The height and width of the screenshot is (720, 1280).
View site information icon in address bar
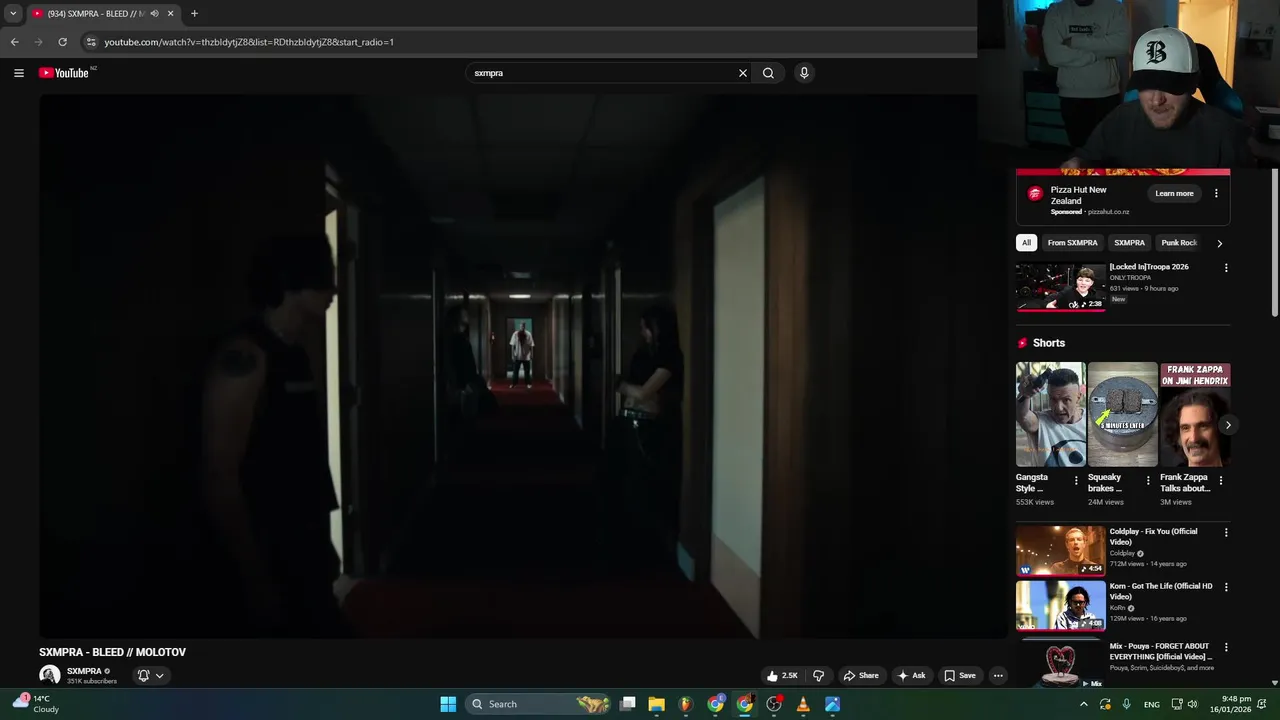91,42
